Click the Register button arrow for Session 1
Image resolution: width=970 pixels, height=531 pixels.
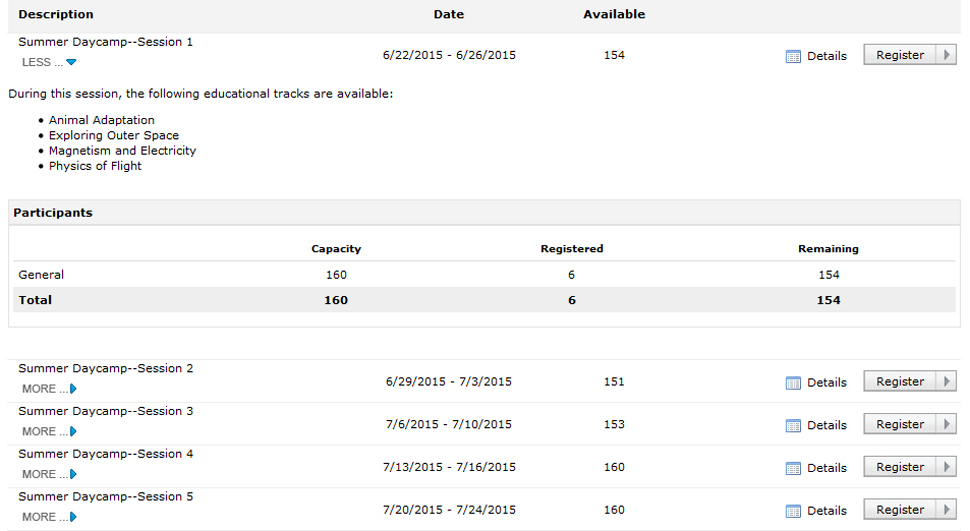tap(946, 56)
